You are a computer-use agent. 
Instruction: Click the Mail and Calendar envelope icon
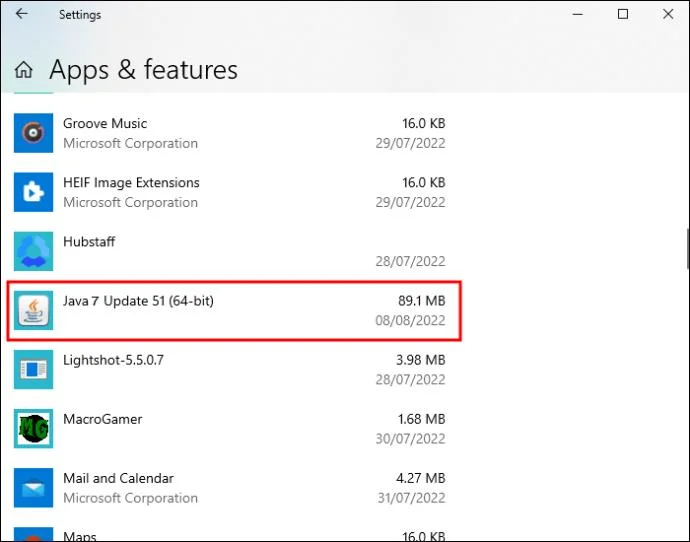tap(33, 488)
